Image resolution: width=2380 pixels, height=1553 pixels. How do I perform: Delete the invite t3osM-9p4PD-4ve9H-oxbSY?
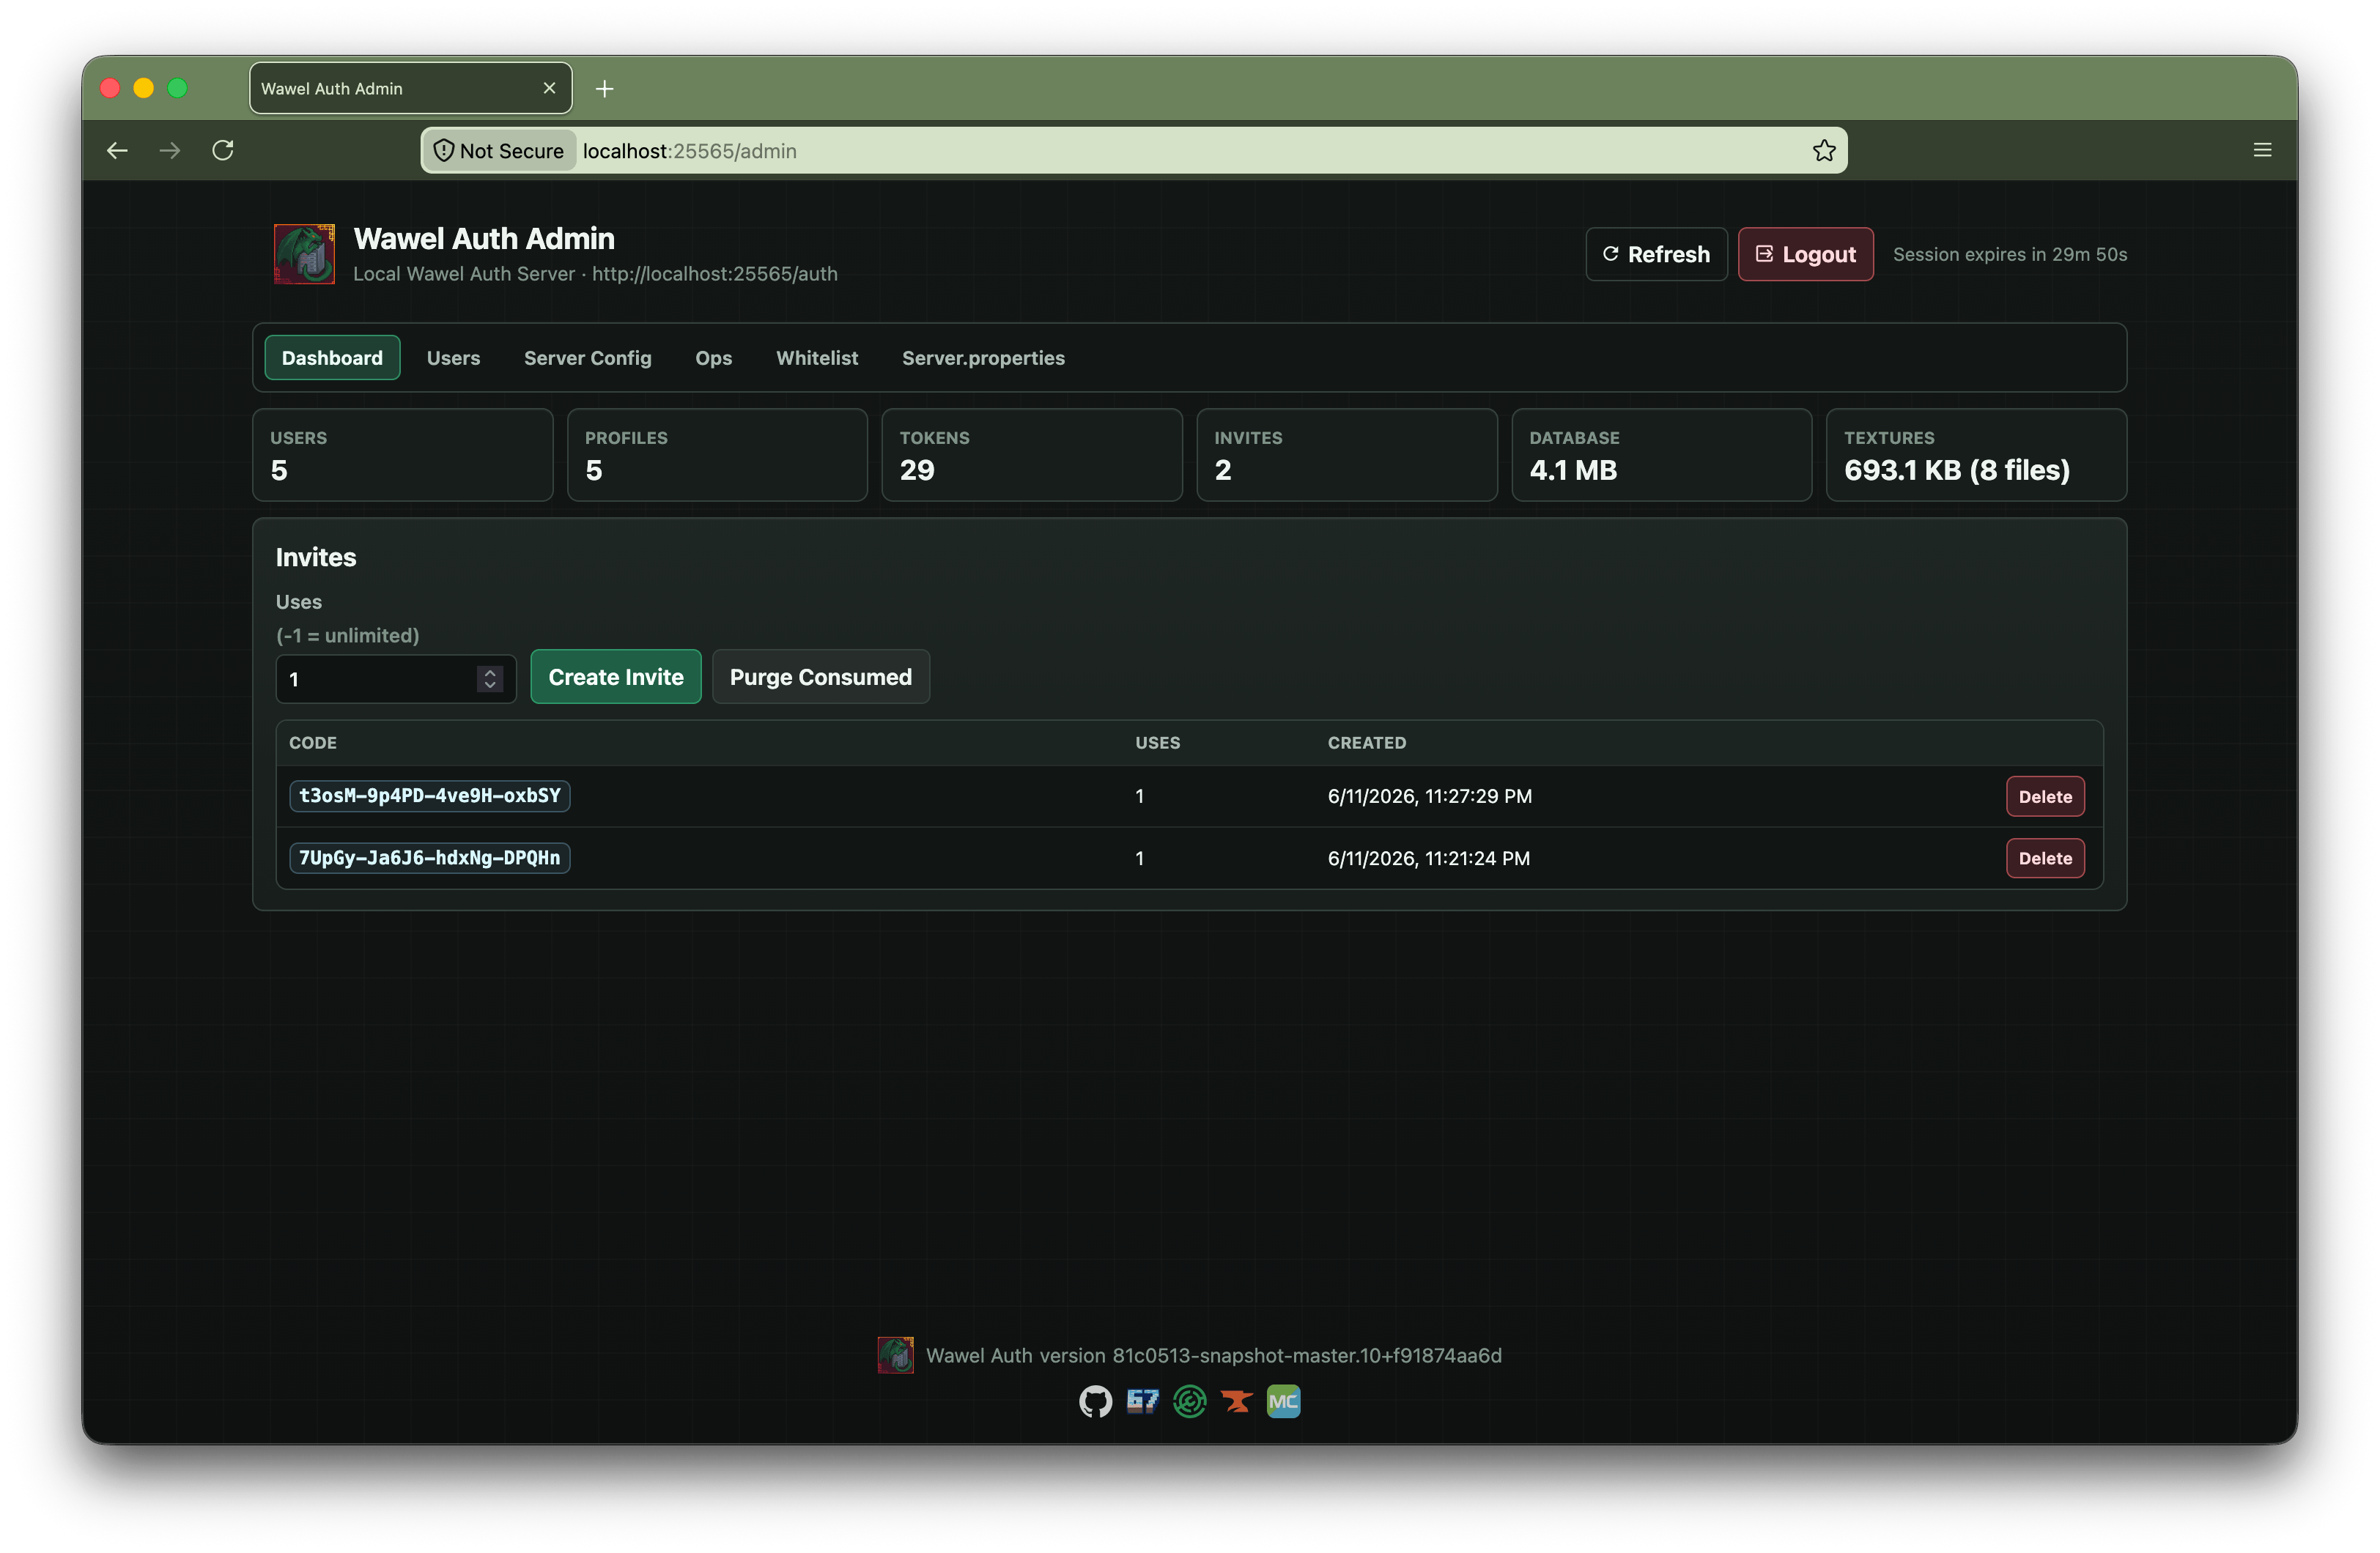2044,796
